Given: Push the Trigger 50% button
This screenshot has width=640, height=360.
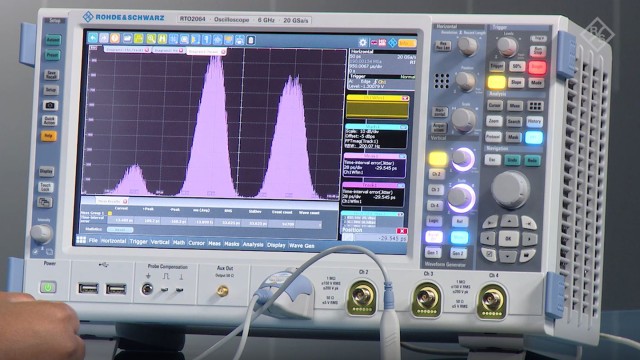Looking at the screenshot, I should pos(517,67).
